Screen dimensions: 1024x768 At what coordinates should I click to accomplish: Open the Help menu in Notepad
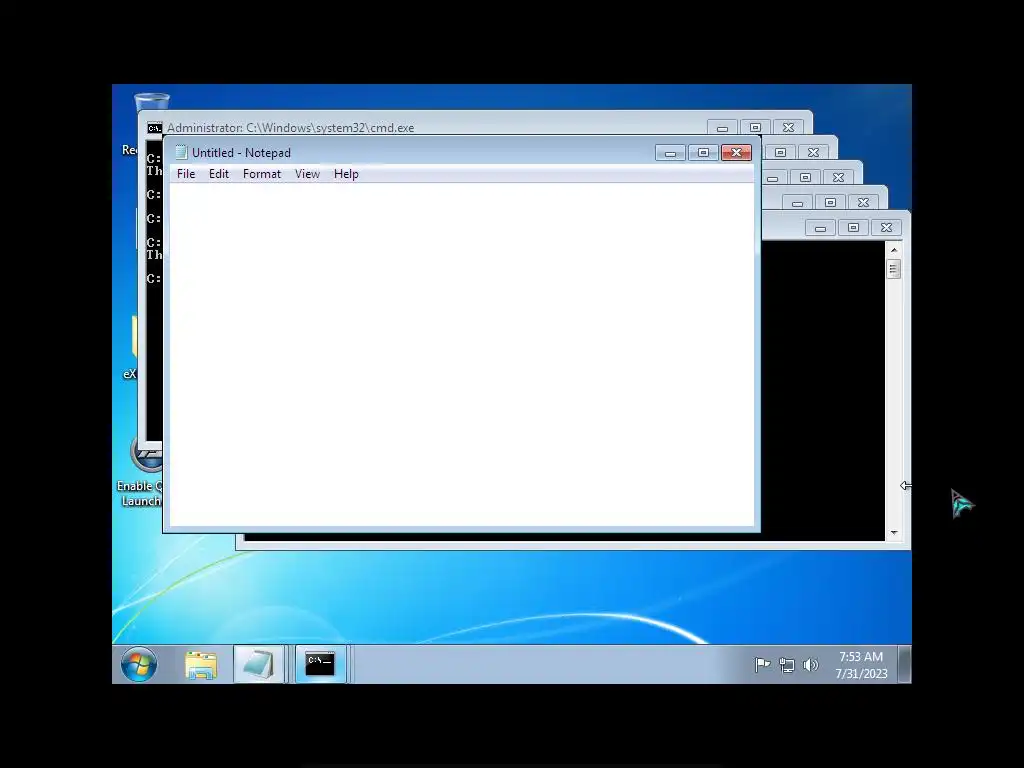(346, 174)
